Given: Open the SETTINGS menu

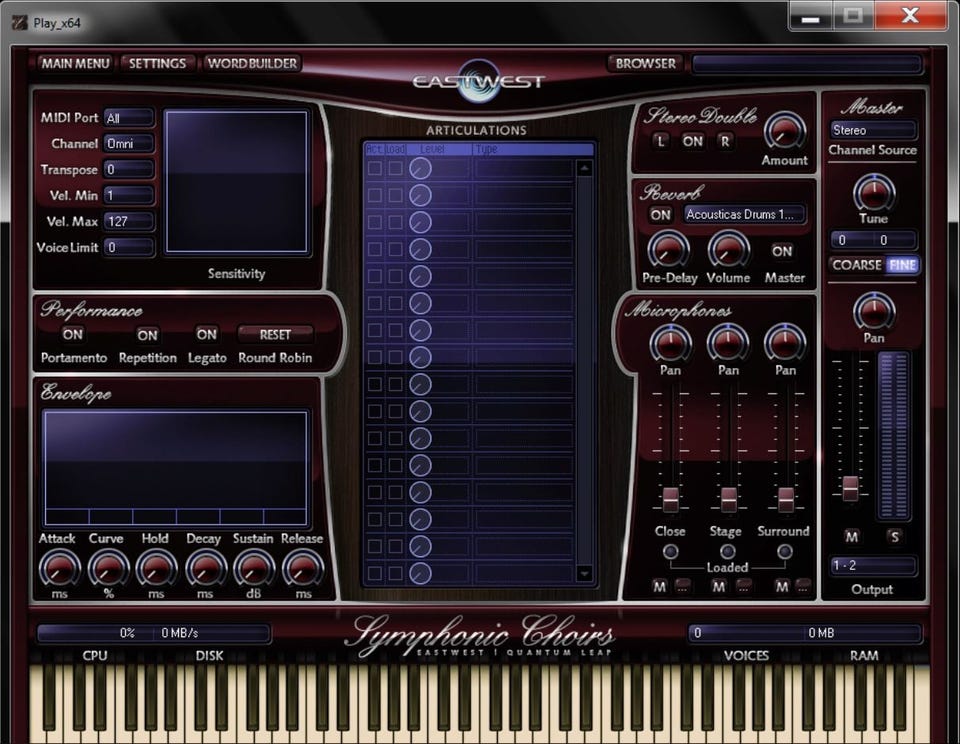Looking at the screenshot, I should point(157,63).
